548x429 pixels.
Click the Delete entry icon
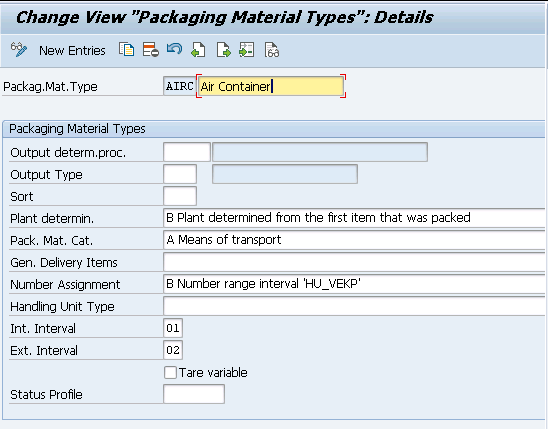tap(151, 50)
